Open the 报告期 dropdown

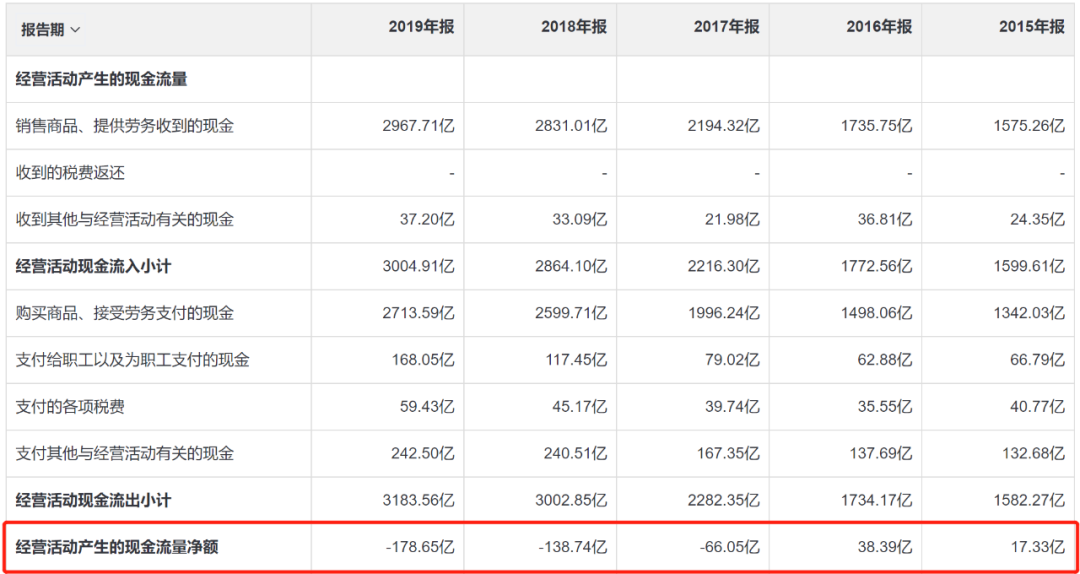(51, 29)
